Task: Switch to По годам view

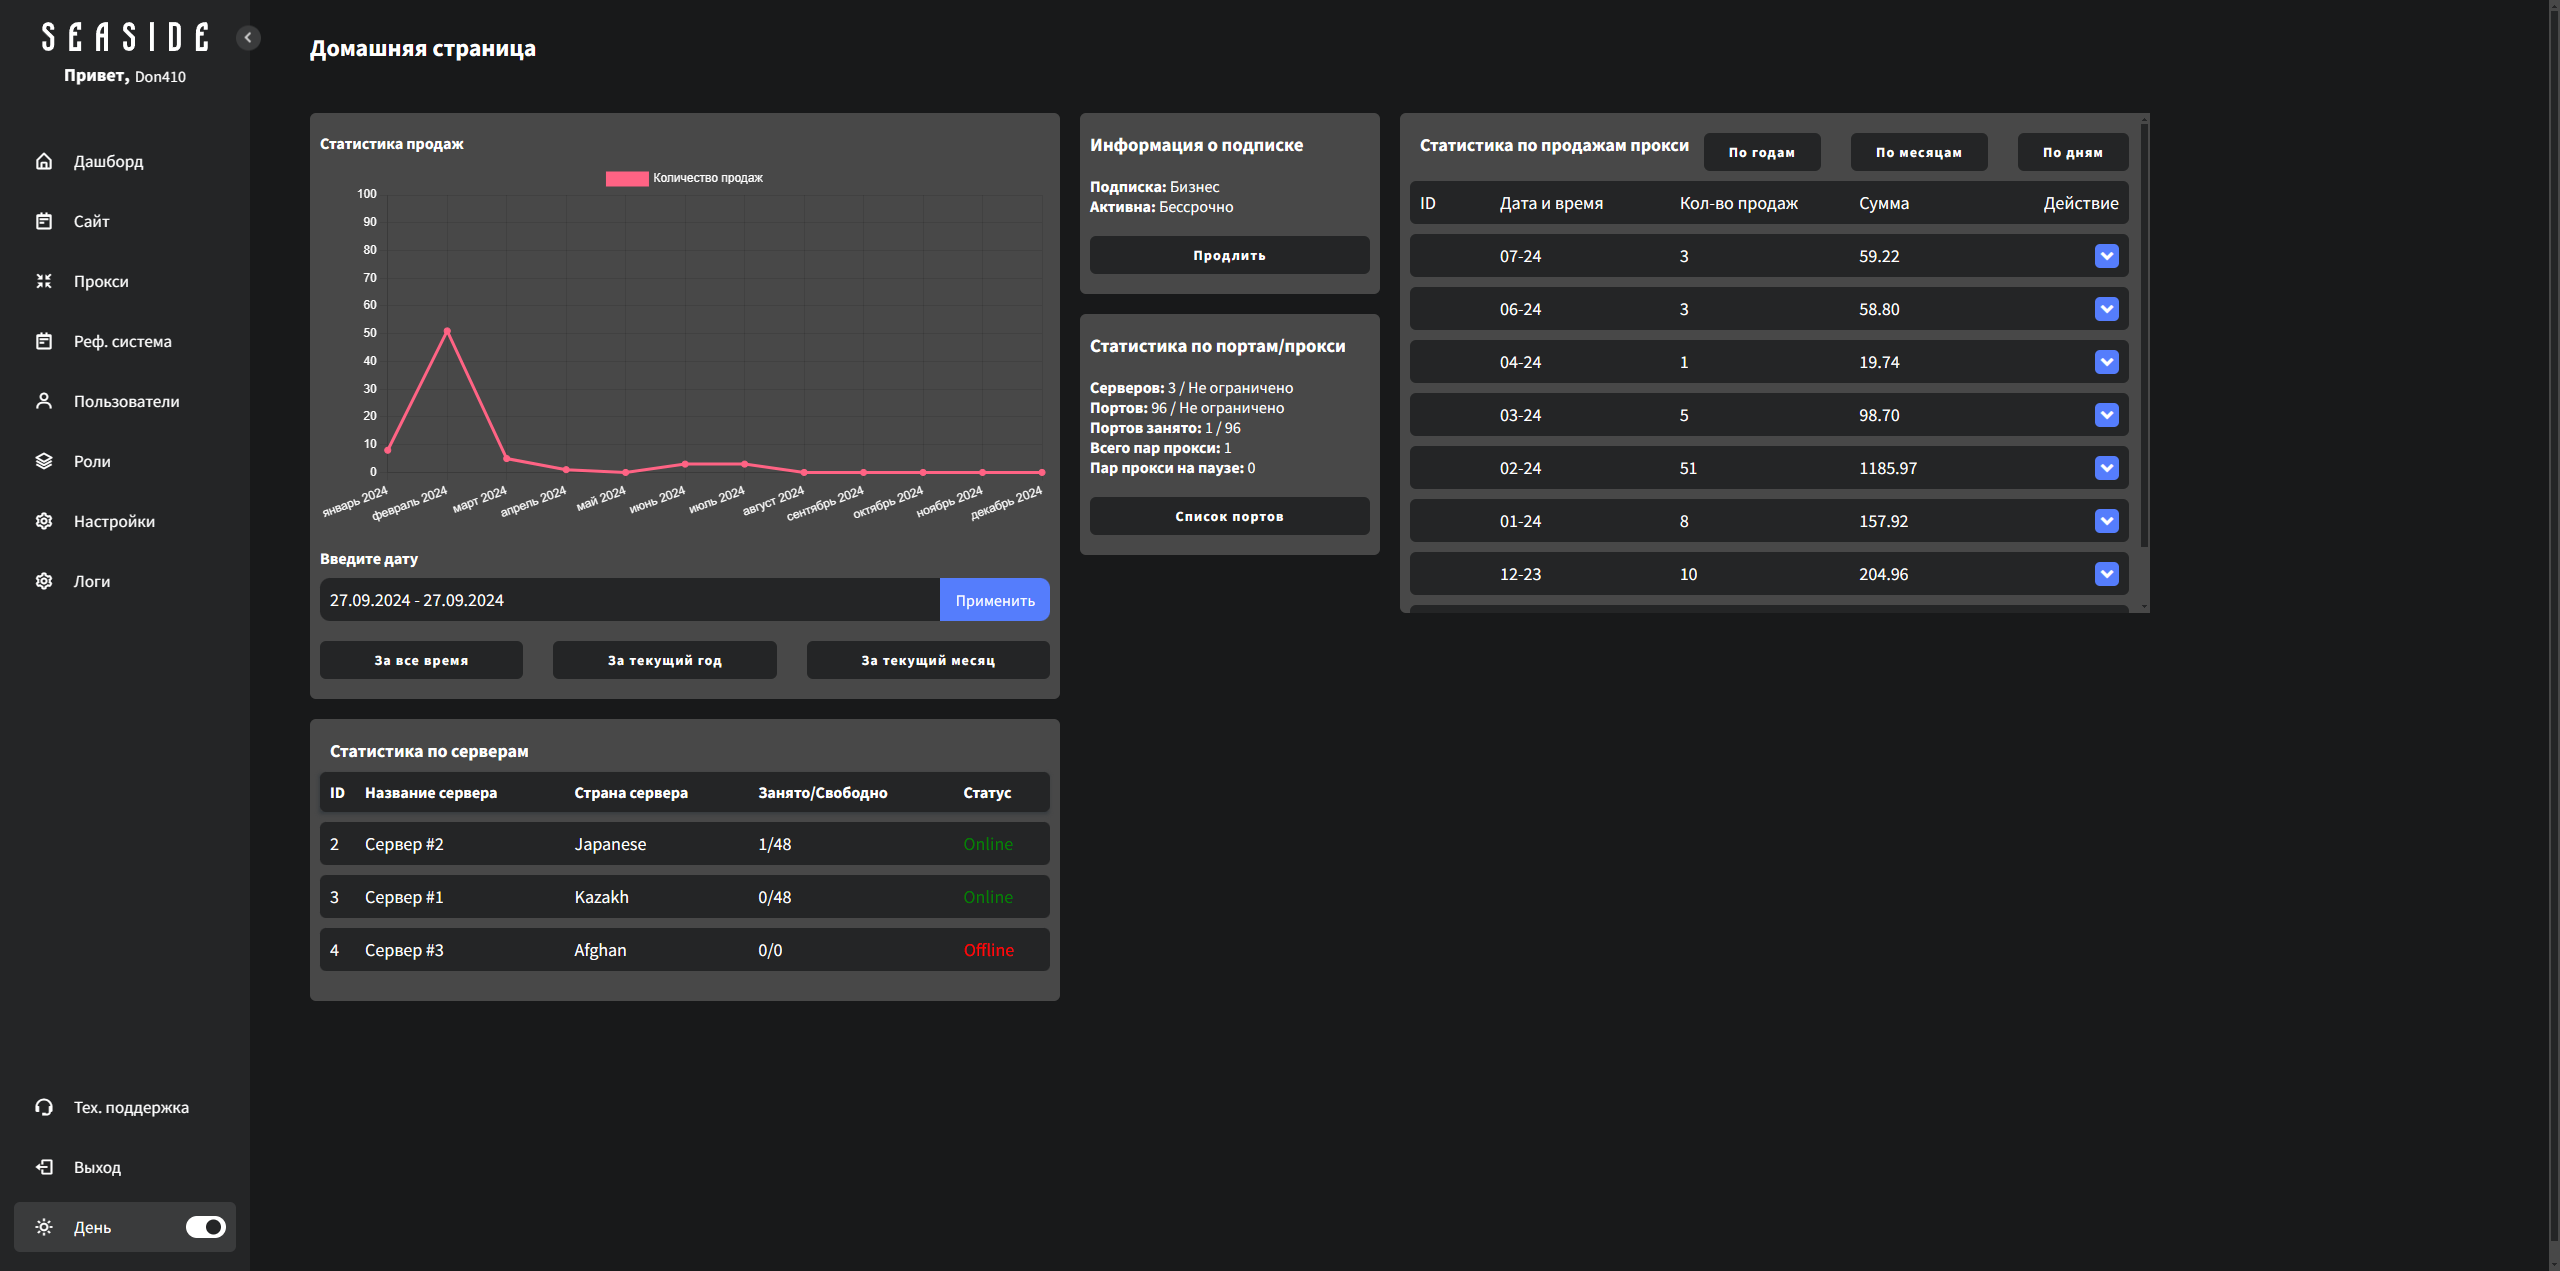Action: point(1761,152)
